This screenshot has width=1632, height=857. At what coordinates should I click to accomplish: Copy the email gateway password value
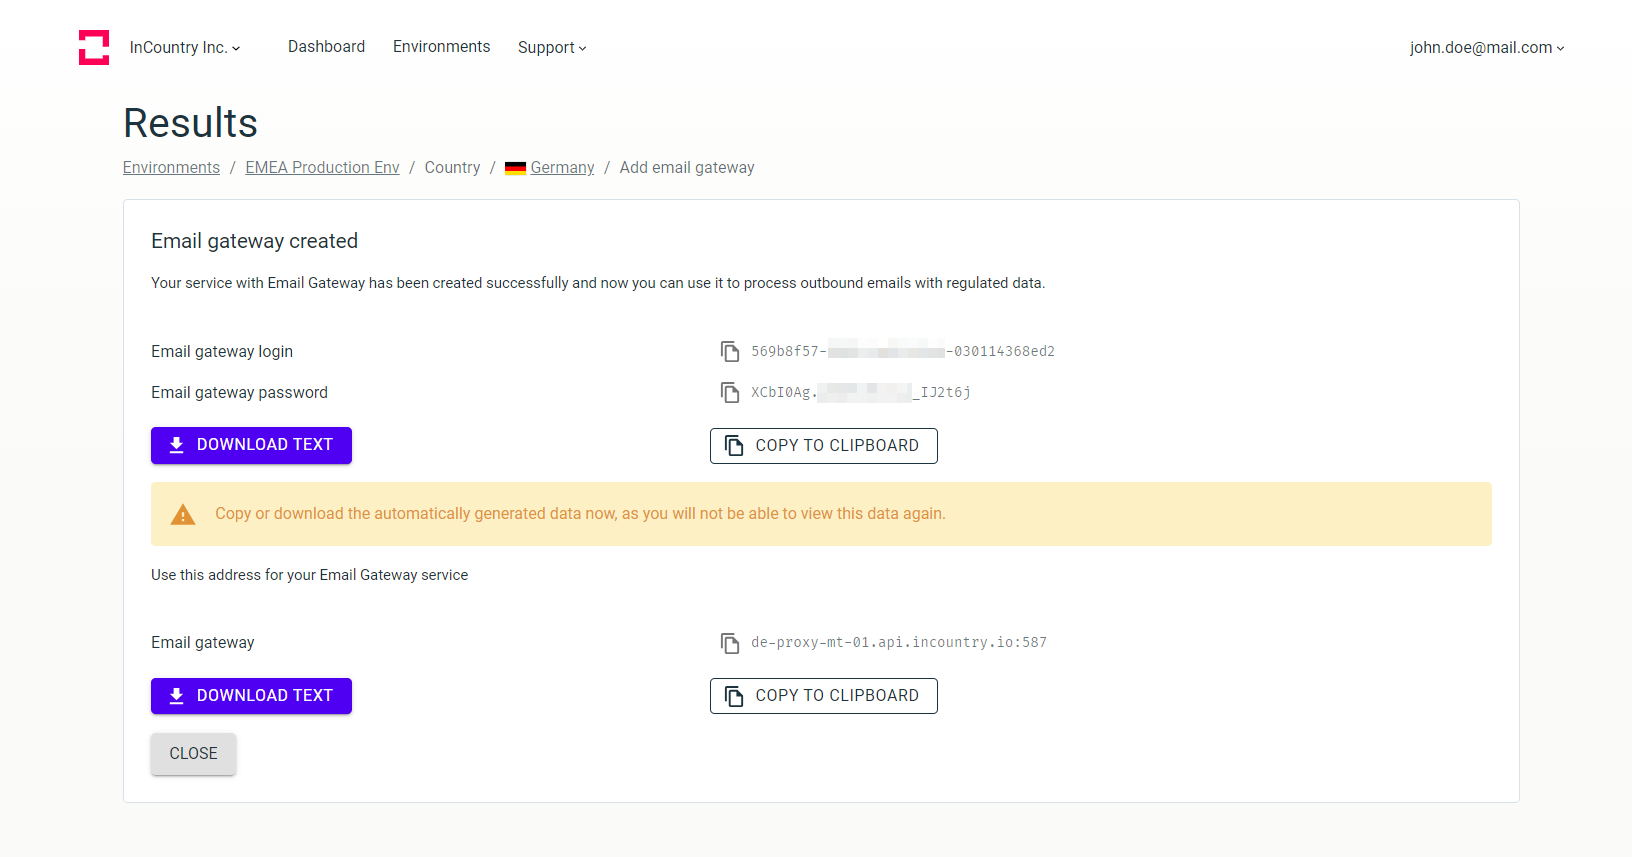730,392
